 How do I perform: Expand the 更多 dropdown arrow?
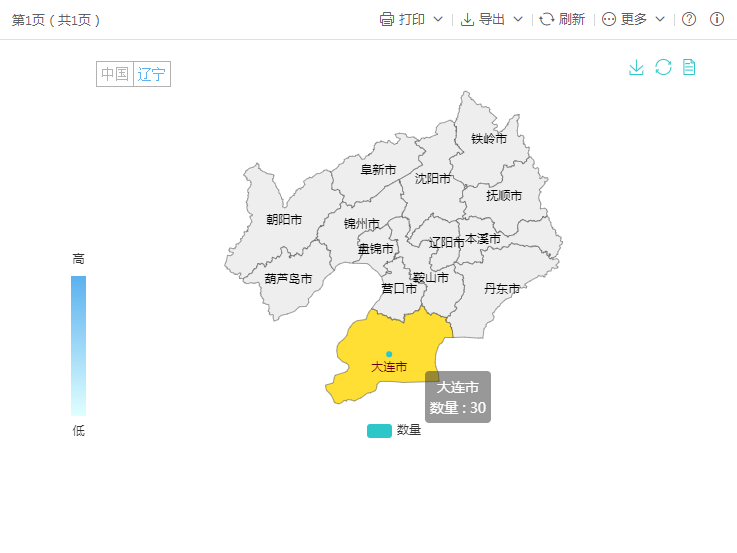(660, 19)
